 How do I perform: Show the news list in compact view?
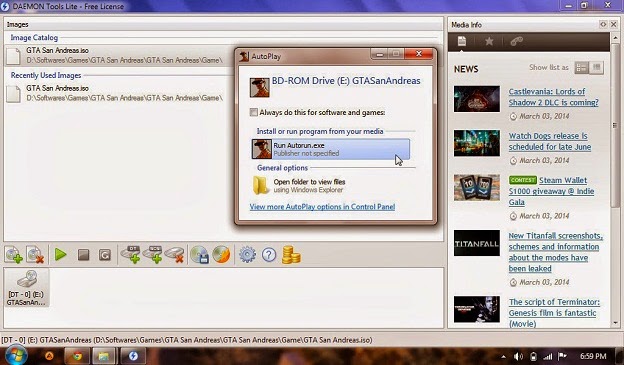coord(597,68)
